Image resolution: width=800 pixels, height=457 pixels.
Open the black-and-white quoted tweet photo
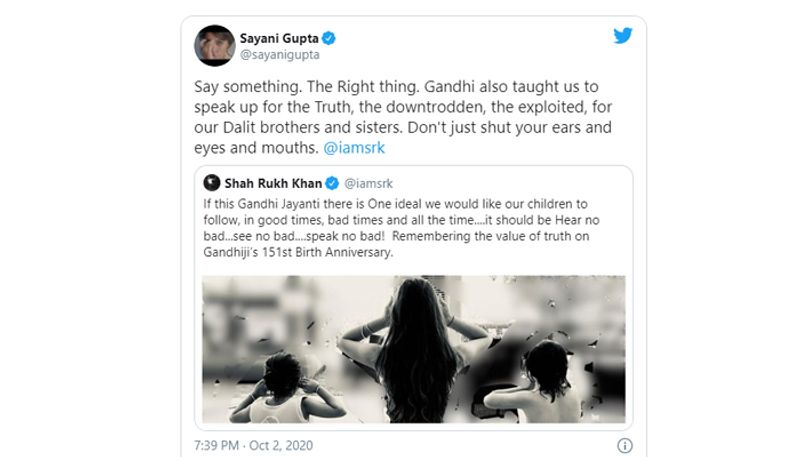(414, 349)
